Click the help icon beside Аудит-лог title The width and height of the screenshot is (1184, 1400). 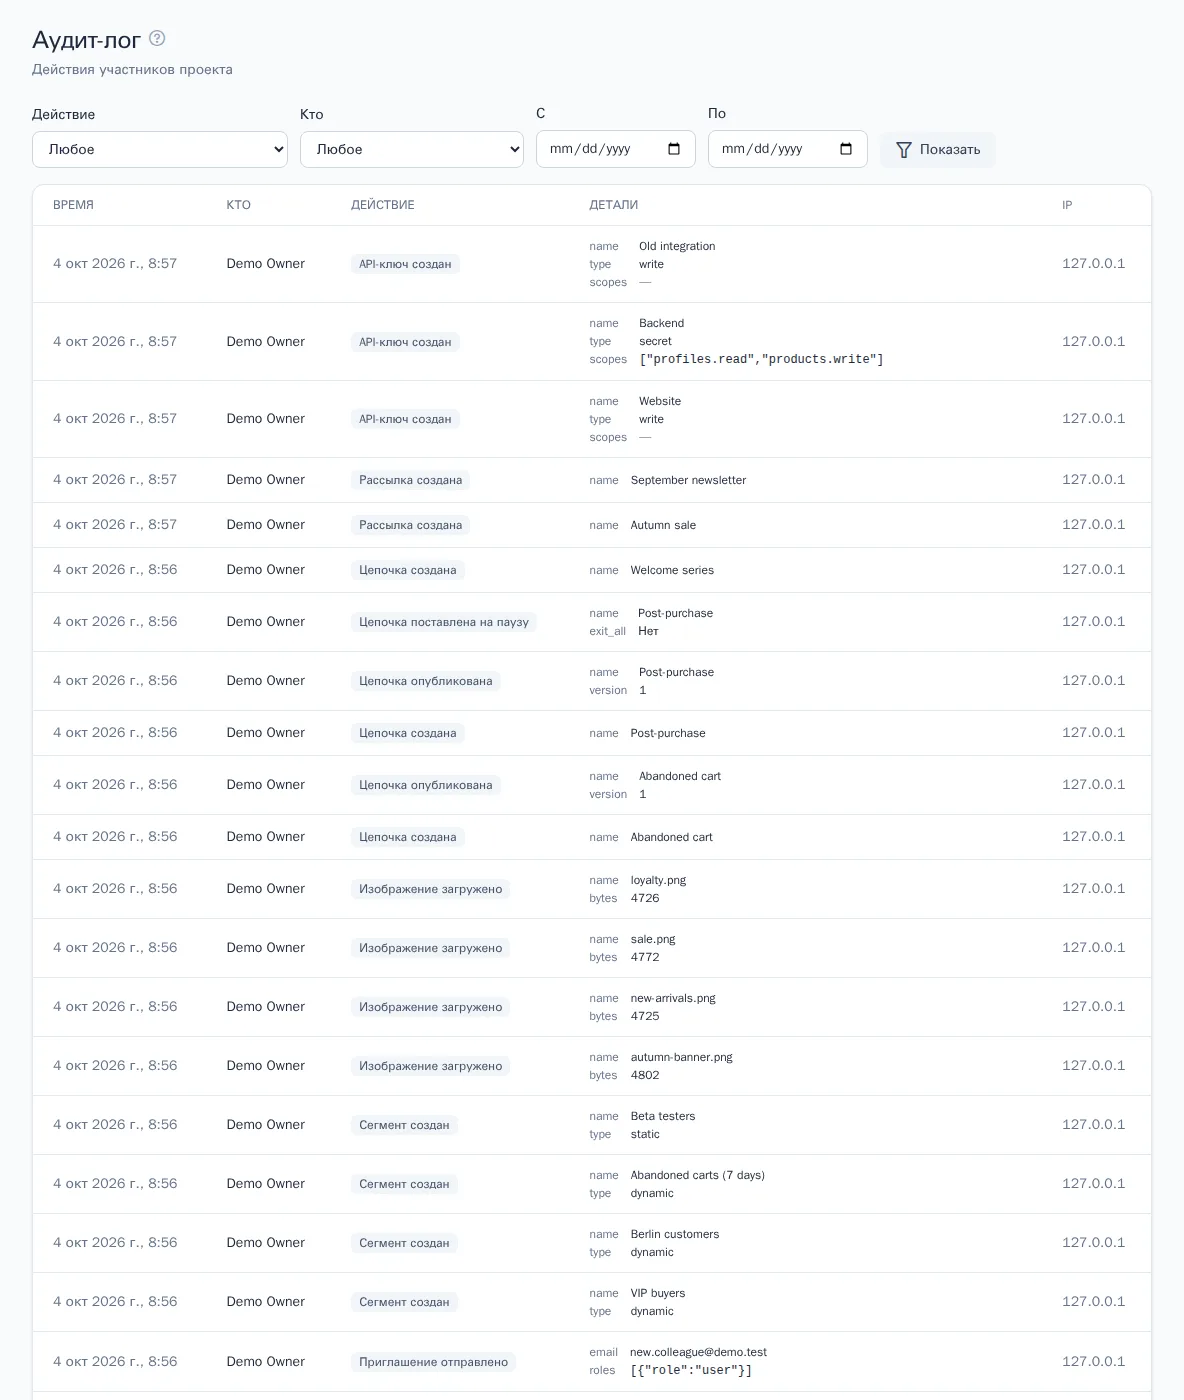(157, 38)
